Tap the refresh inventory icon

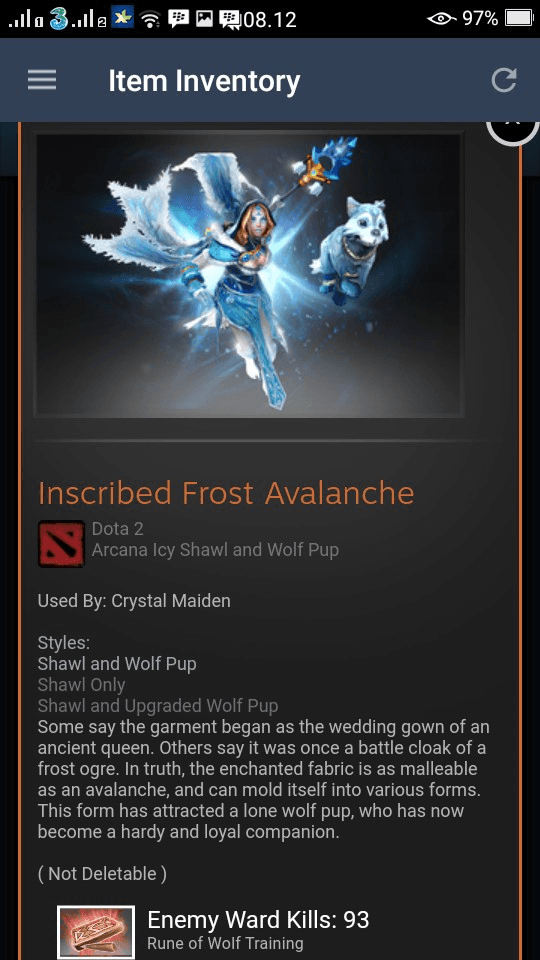[504, 80]
